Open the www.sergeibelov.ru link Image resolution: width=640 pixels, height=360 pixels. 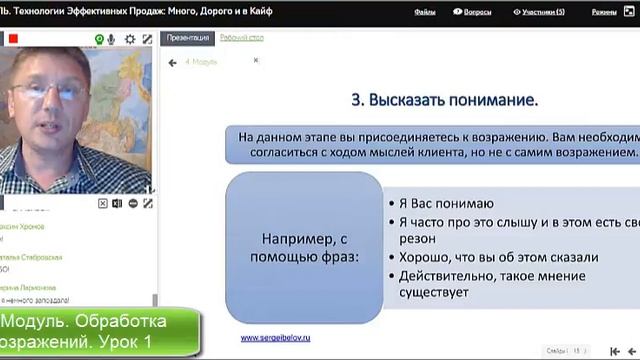coord(275,338)
